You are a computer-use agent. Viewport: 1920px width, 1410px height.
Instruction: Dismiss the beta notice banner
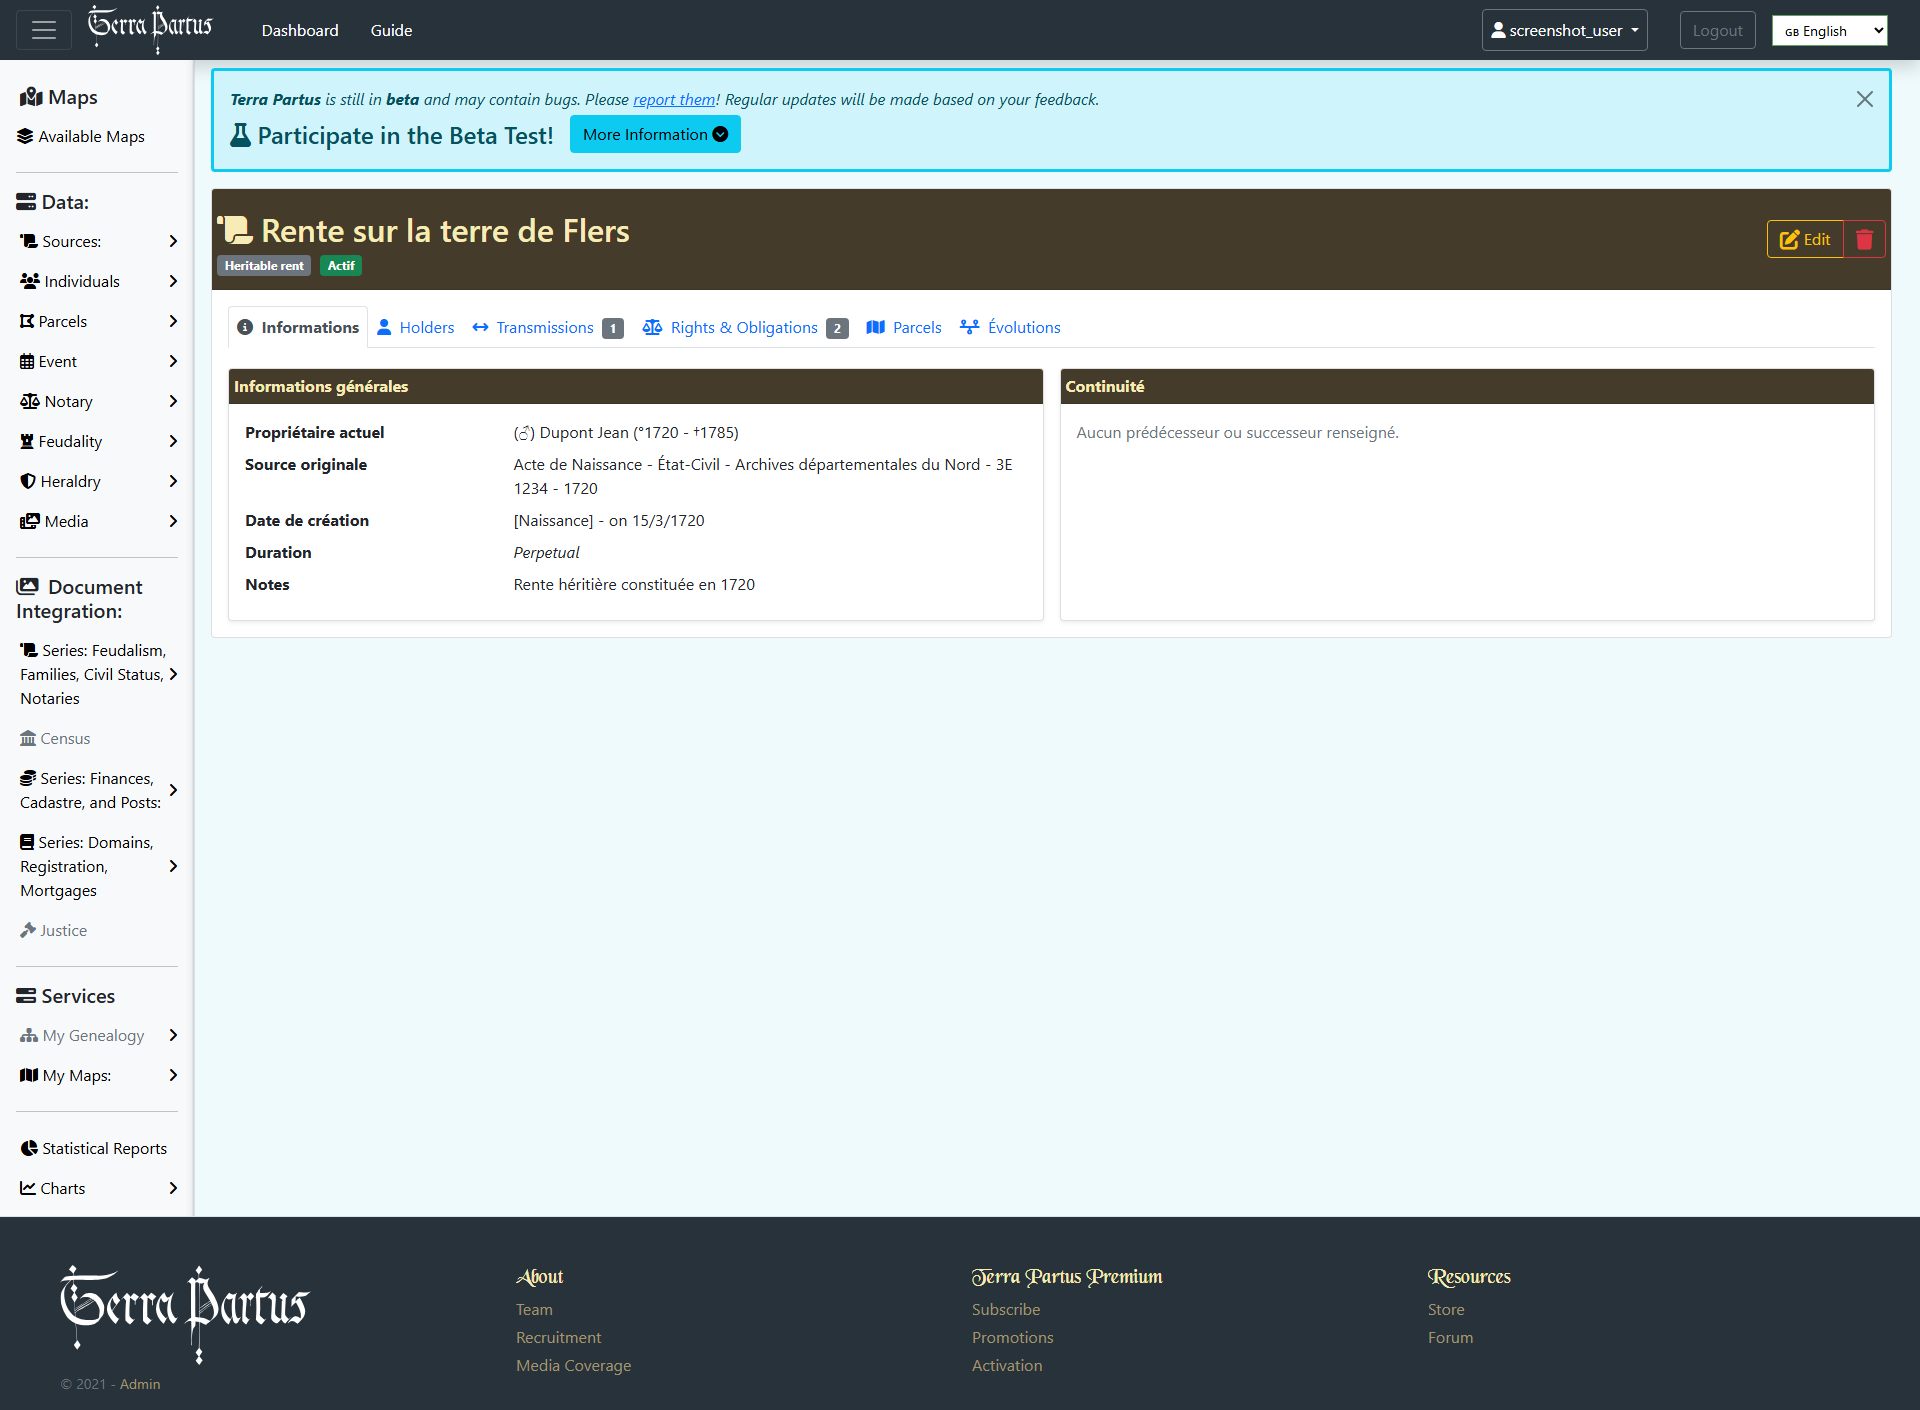click(x=1864, y=99)
